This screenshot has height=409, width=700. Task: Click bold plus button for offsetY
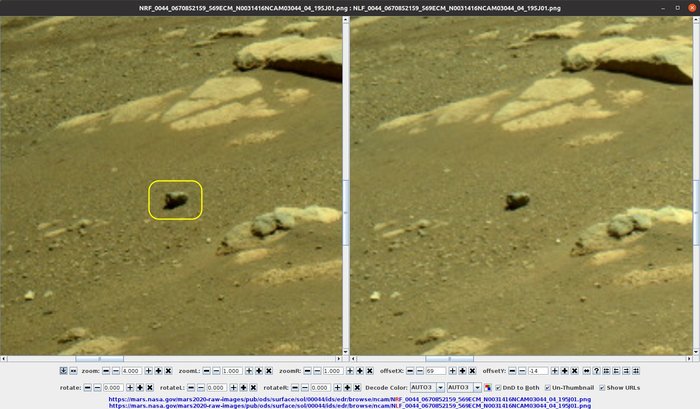tap(565, 371)
